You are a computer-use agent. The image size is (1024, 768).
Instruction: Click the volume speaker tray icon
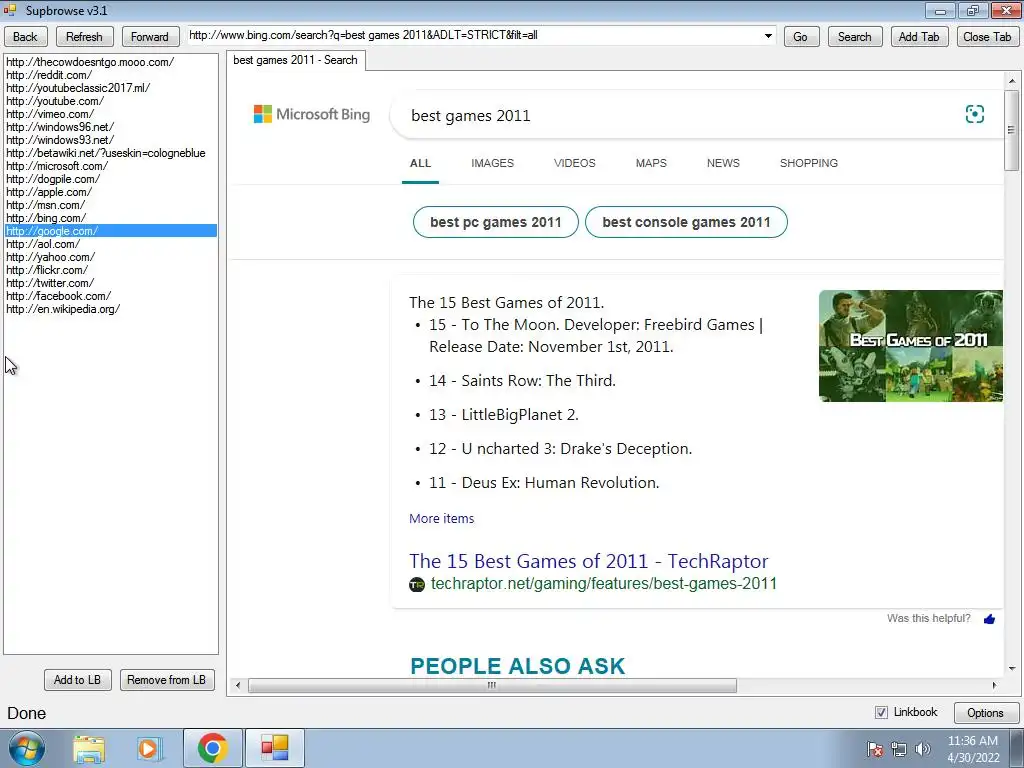[923, 749]
